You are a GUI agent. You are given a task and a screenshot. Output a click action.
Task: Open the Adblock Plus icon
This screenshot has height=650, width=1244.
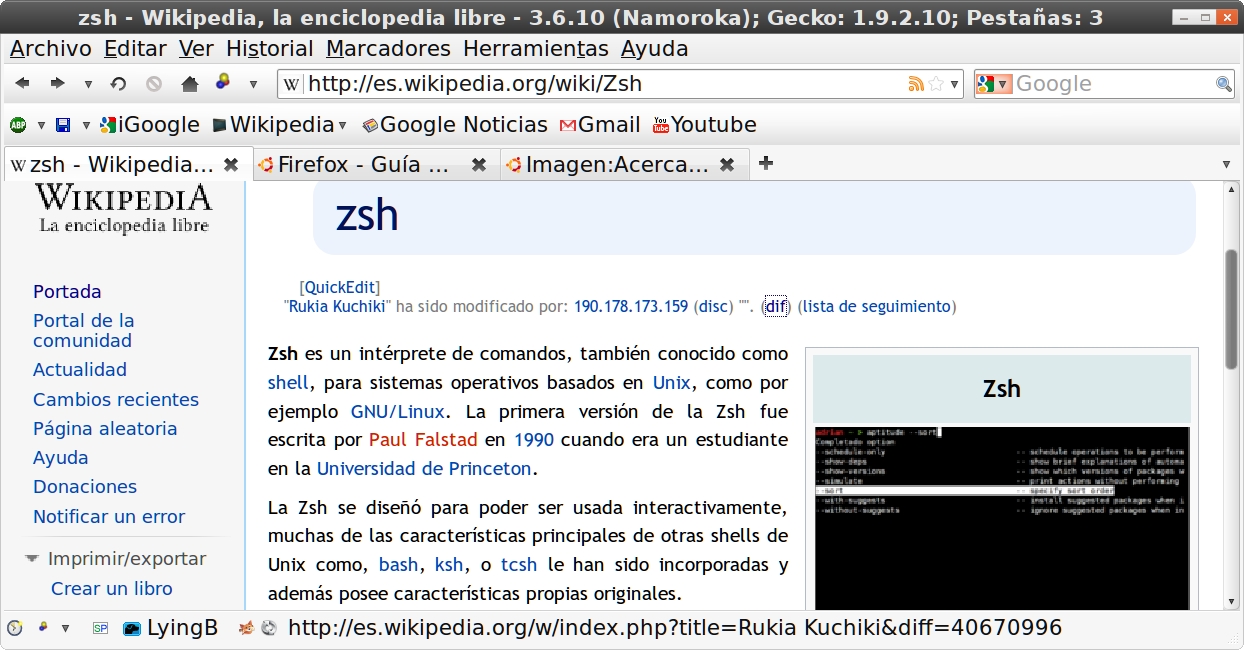pos(18,125)
